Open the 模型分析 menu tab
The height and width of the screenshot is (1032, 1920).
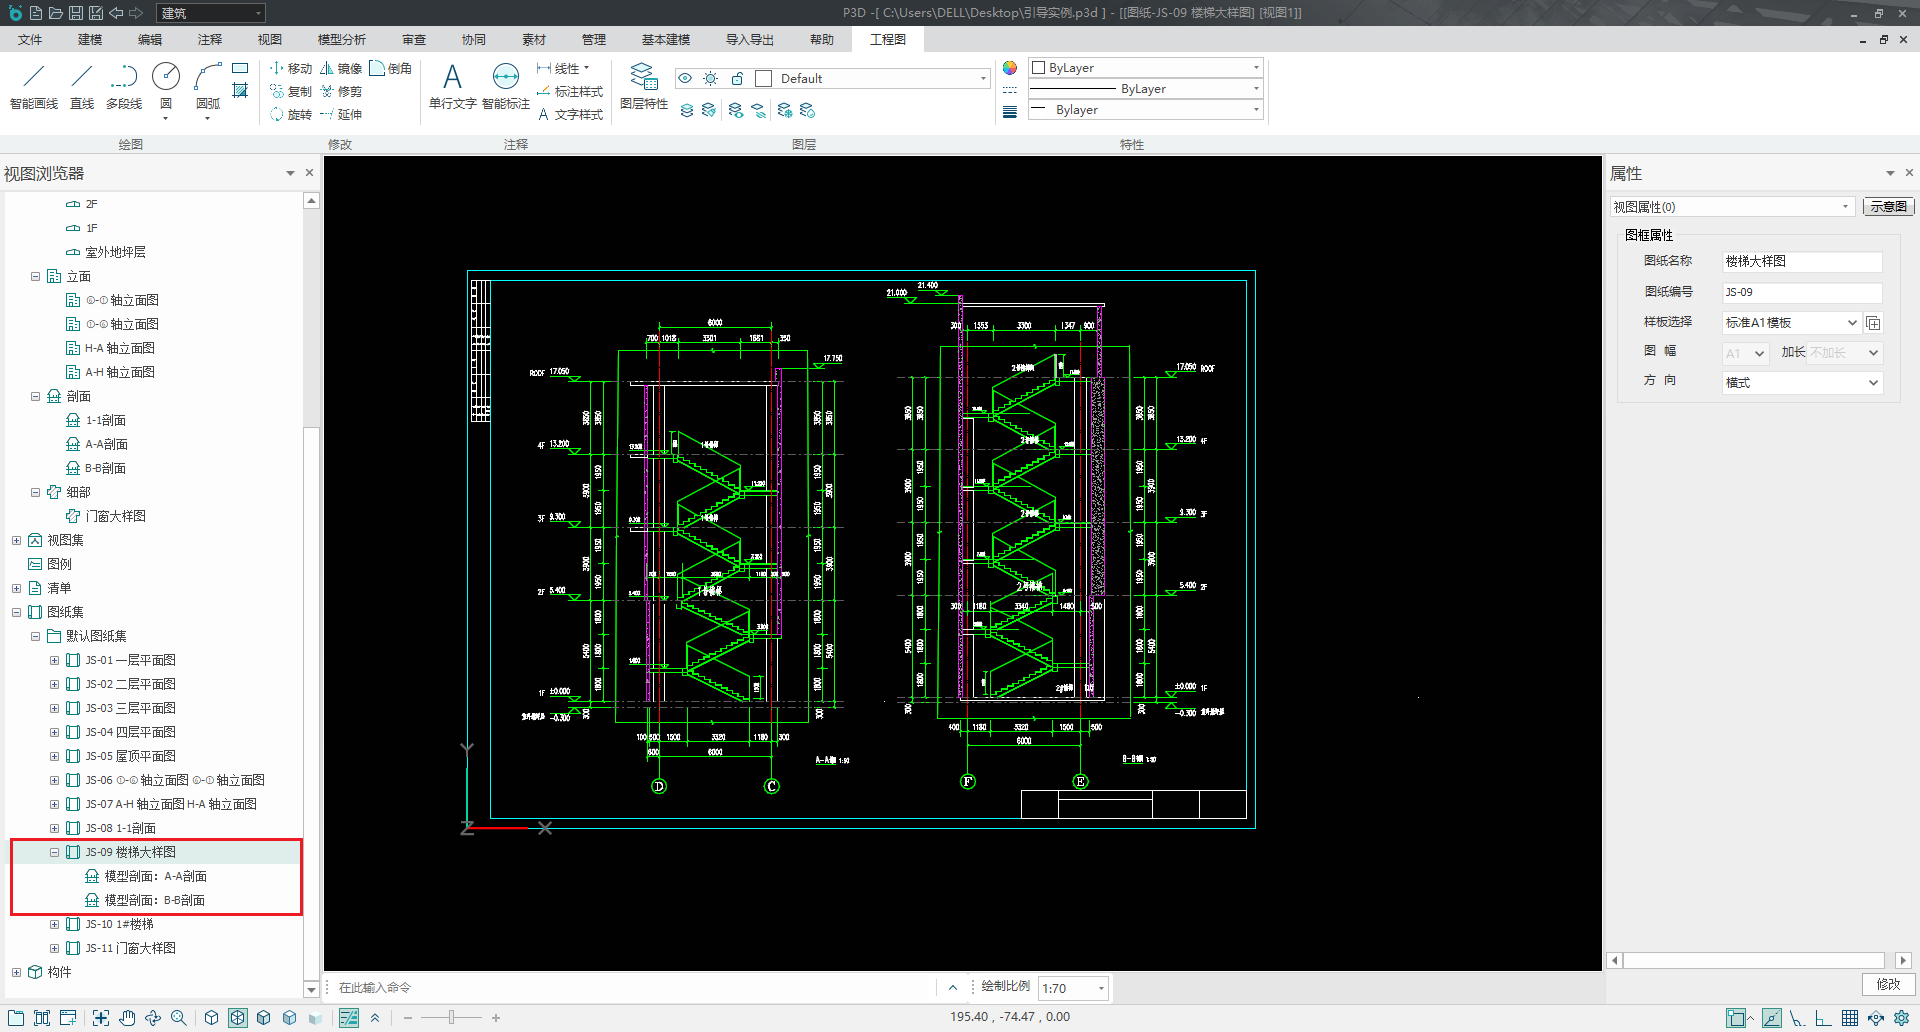(341, 40)
